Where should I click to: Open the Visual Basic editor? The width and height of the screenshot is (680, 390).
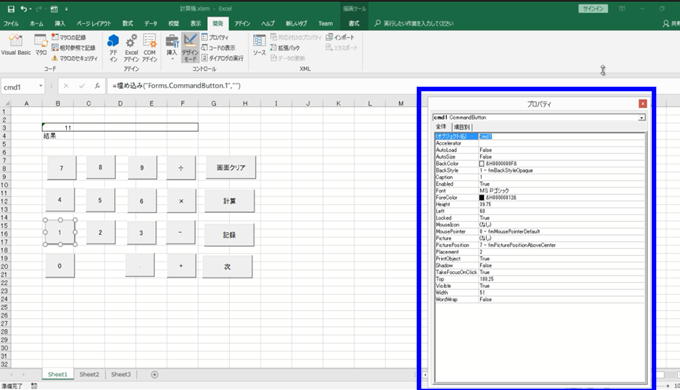click(x=16, y=44)
